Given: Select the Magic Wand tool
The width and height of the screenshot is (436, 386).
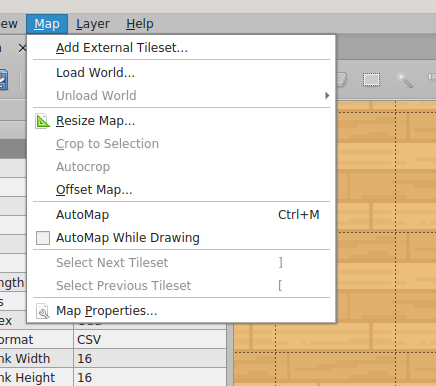Looking at the screenshot, I should (405, 80).
